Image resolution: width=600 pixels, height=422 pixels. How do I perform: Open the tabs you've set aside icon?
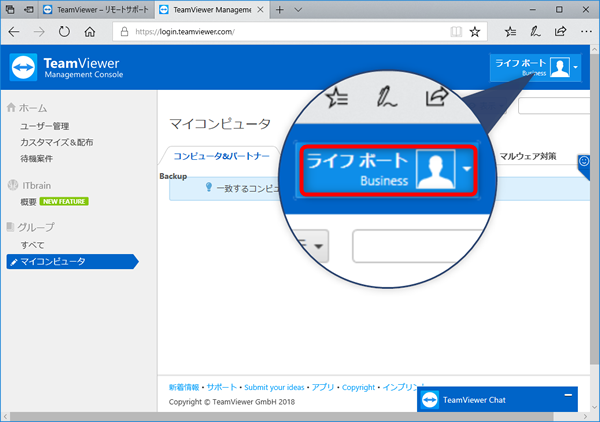[x=10, y=10]
